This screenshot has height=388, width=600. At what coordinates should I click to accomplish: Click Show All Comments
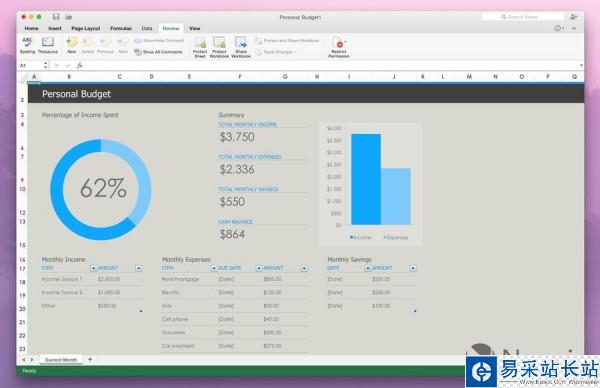coord(158,52)
